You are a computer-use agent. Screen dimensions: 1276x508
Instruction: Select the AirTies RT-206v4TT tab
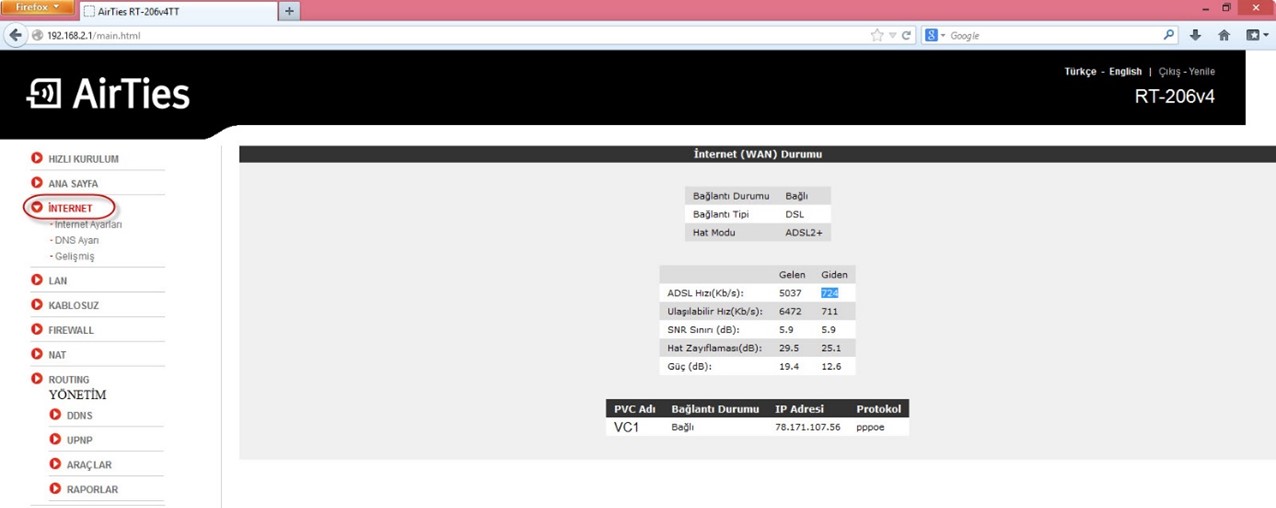point(177,11)
